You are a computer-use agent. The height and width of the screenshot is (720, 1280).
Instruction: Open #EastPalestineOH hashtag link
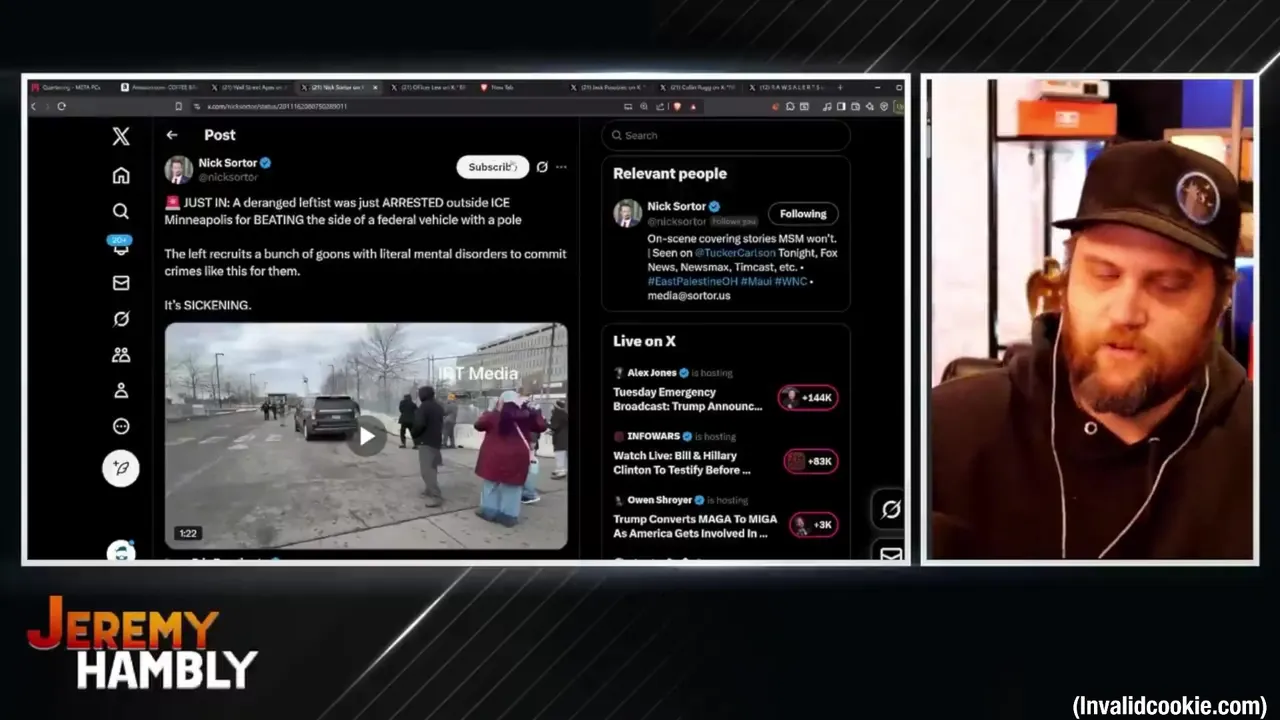[x=692, y=282]
